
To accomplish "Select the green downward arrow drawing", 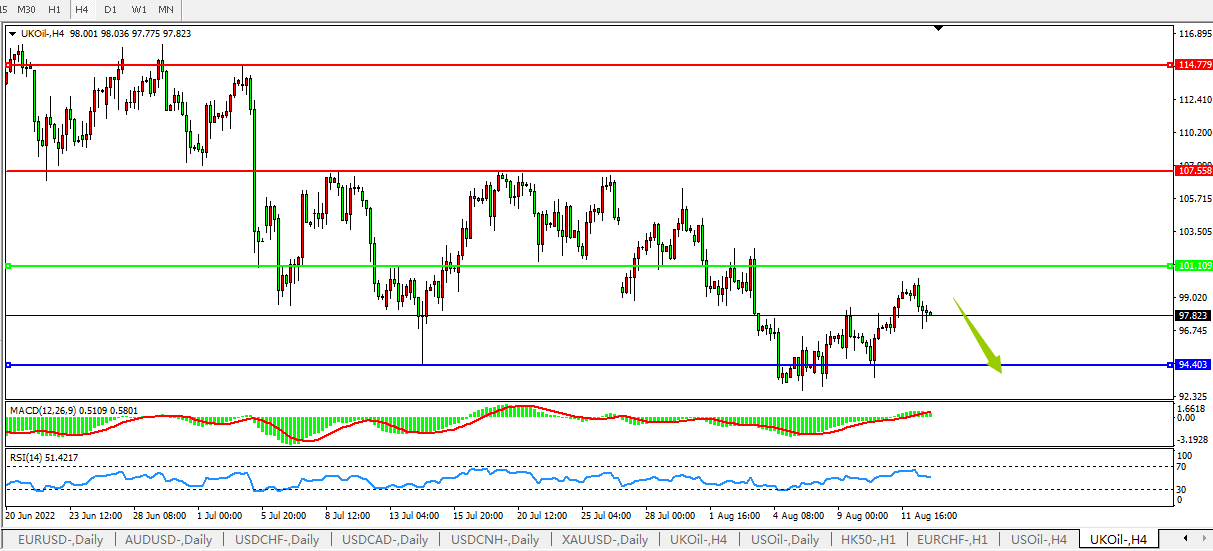I will tap(978, 336).
